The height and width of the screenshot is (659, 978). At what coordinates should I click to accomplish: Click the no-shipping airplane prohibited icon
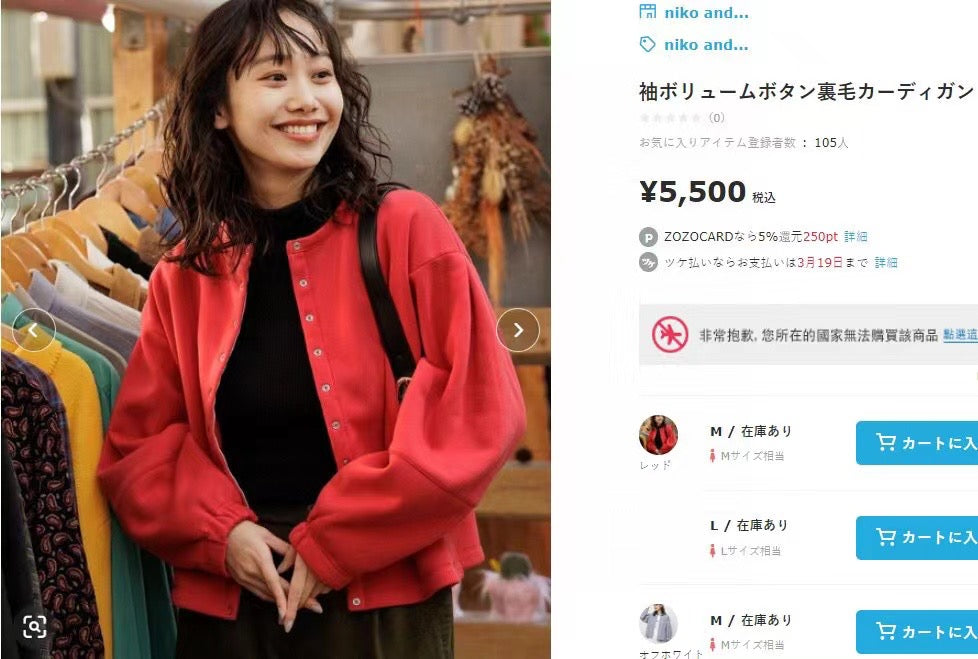click(670, 335)
